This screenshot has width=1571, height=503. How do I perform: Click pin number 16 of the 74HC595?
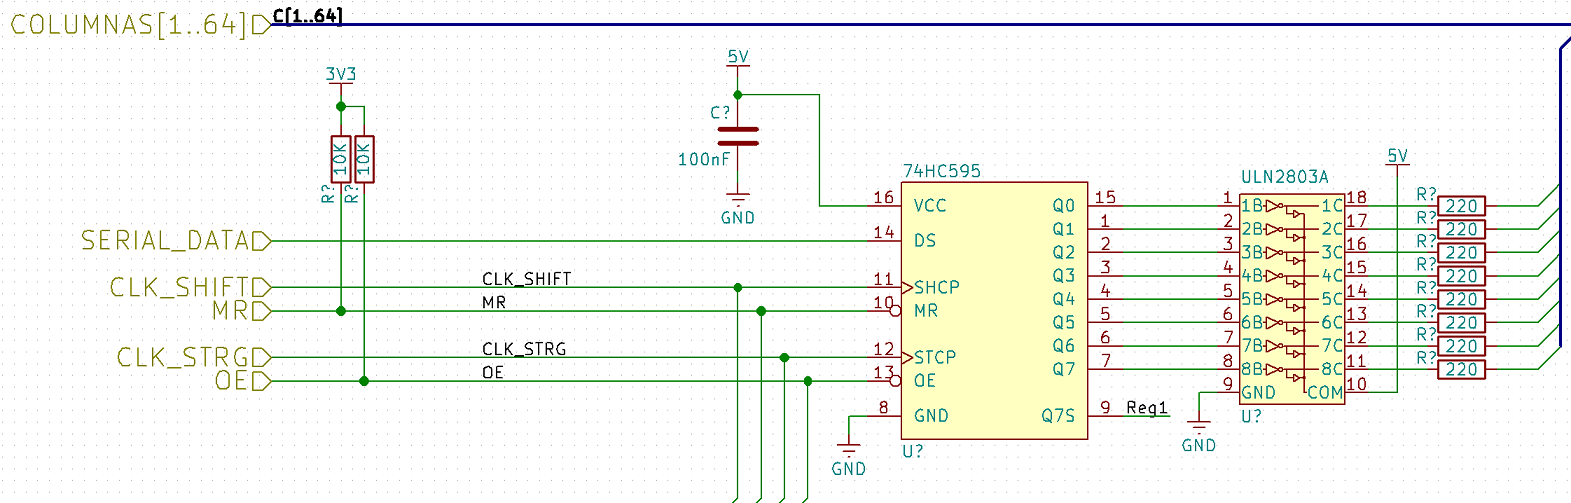(883, 197)
